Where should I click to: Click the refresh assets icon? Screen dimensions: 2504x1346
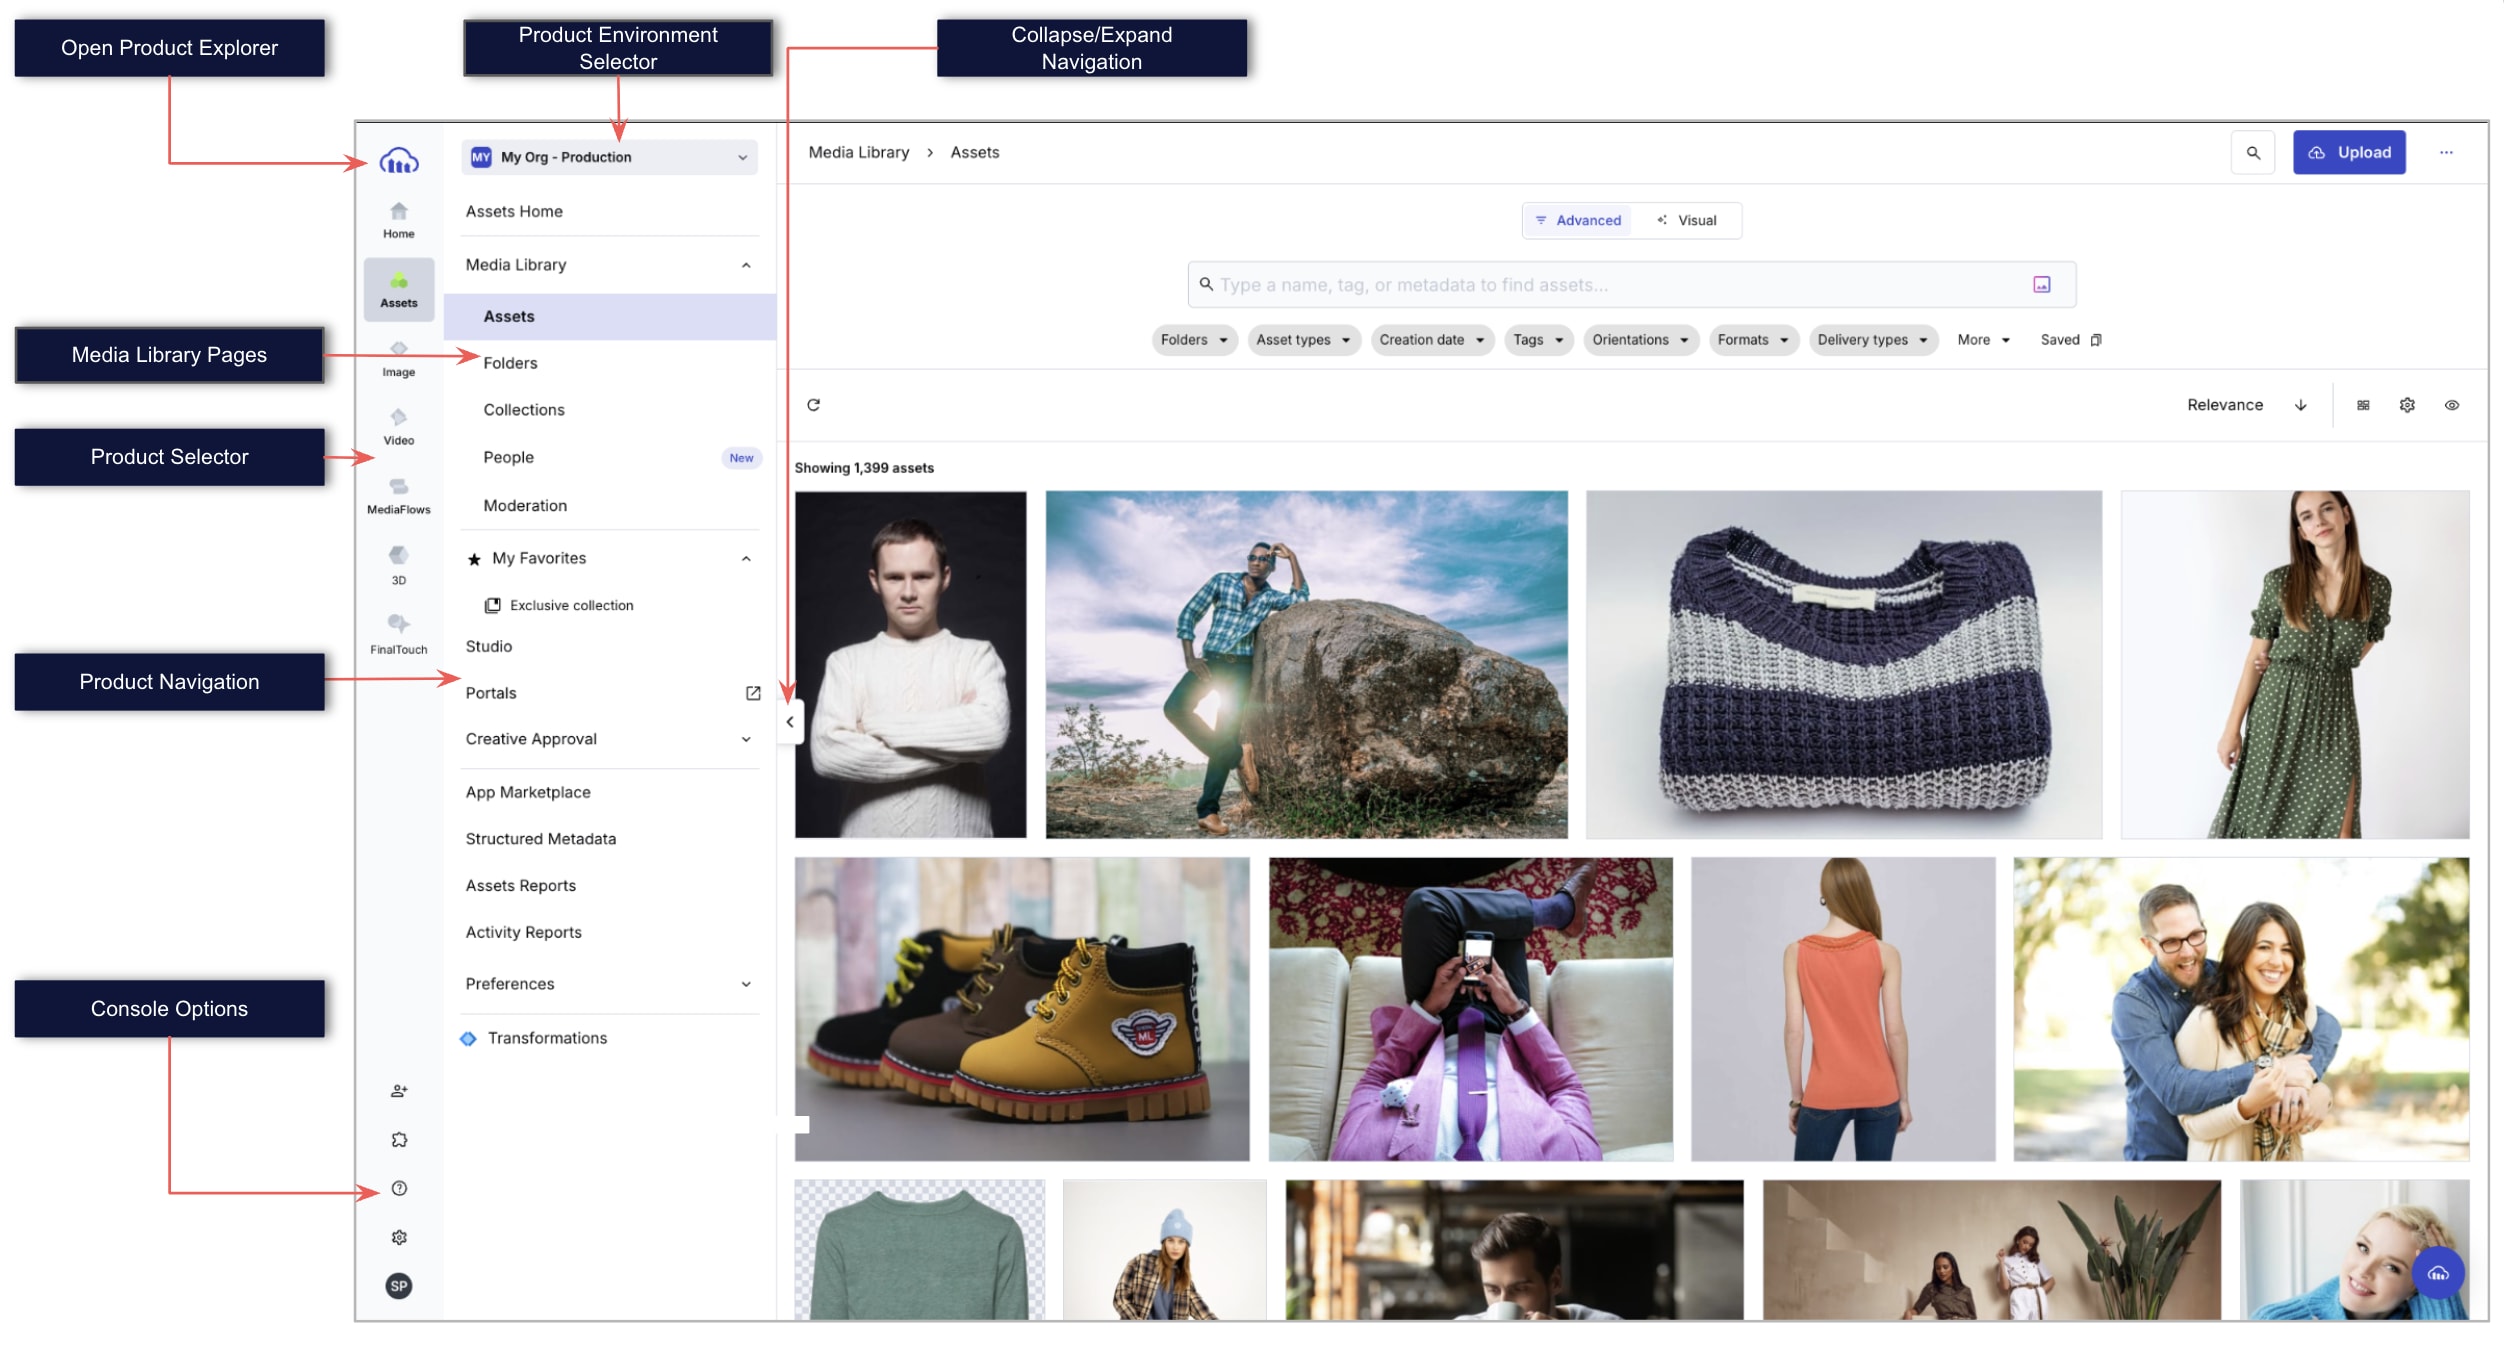coord(813,405)
